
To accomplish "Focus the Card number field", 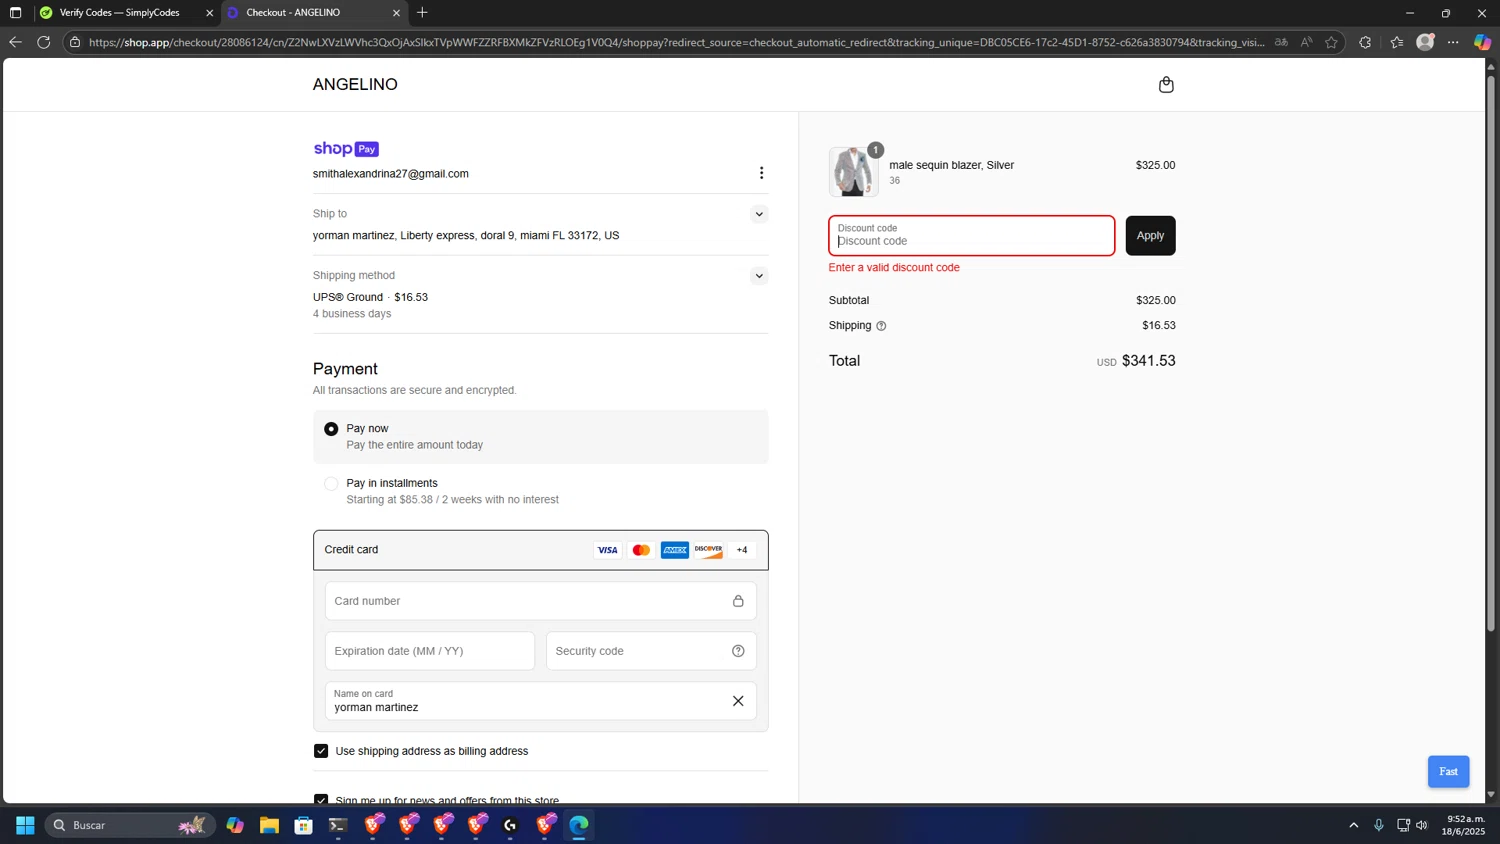I will pos(540,601).
